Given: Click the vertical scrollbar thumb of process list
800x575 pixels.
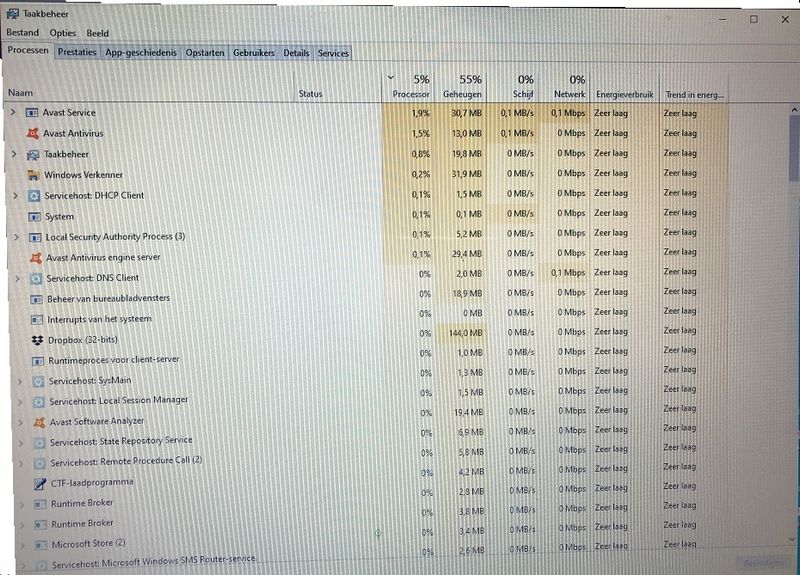Looking at the screenshot, I should coord(794,148).
